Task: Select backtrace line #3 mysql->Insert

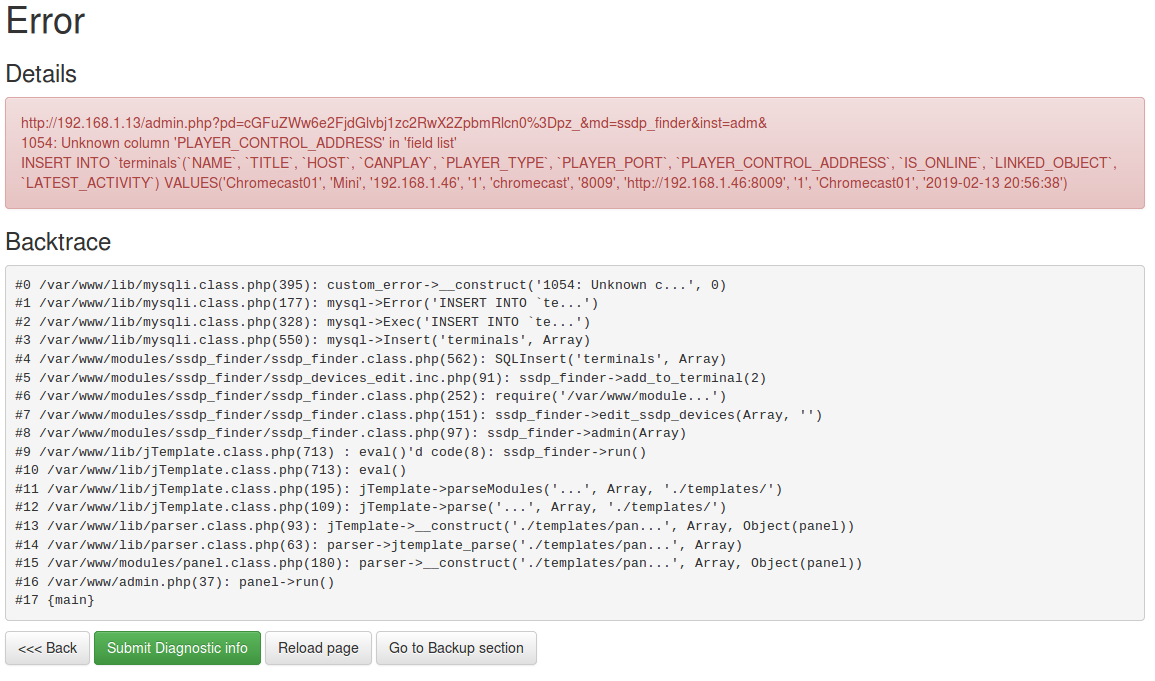Action: click(x=303, y=340)
